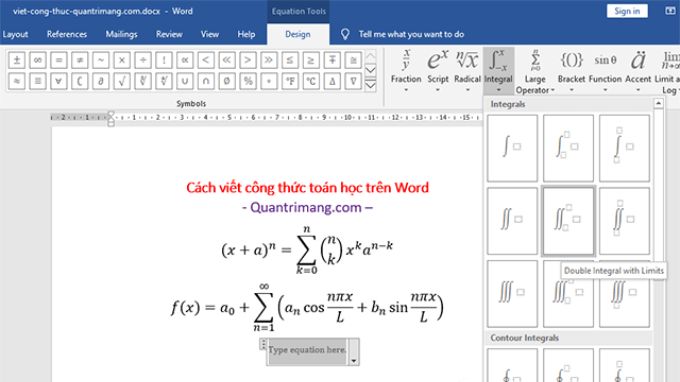Open the Help tab
680x382 pixels.
pos(246,34)
